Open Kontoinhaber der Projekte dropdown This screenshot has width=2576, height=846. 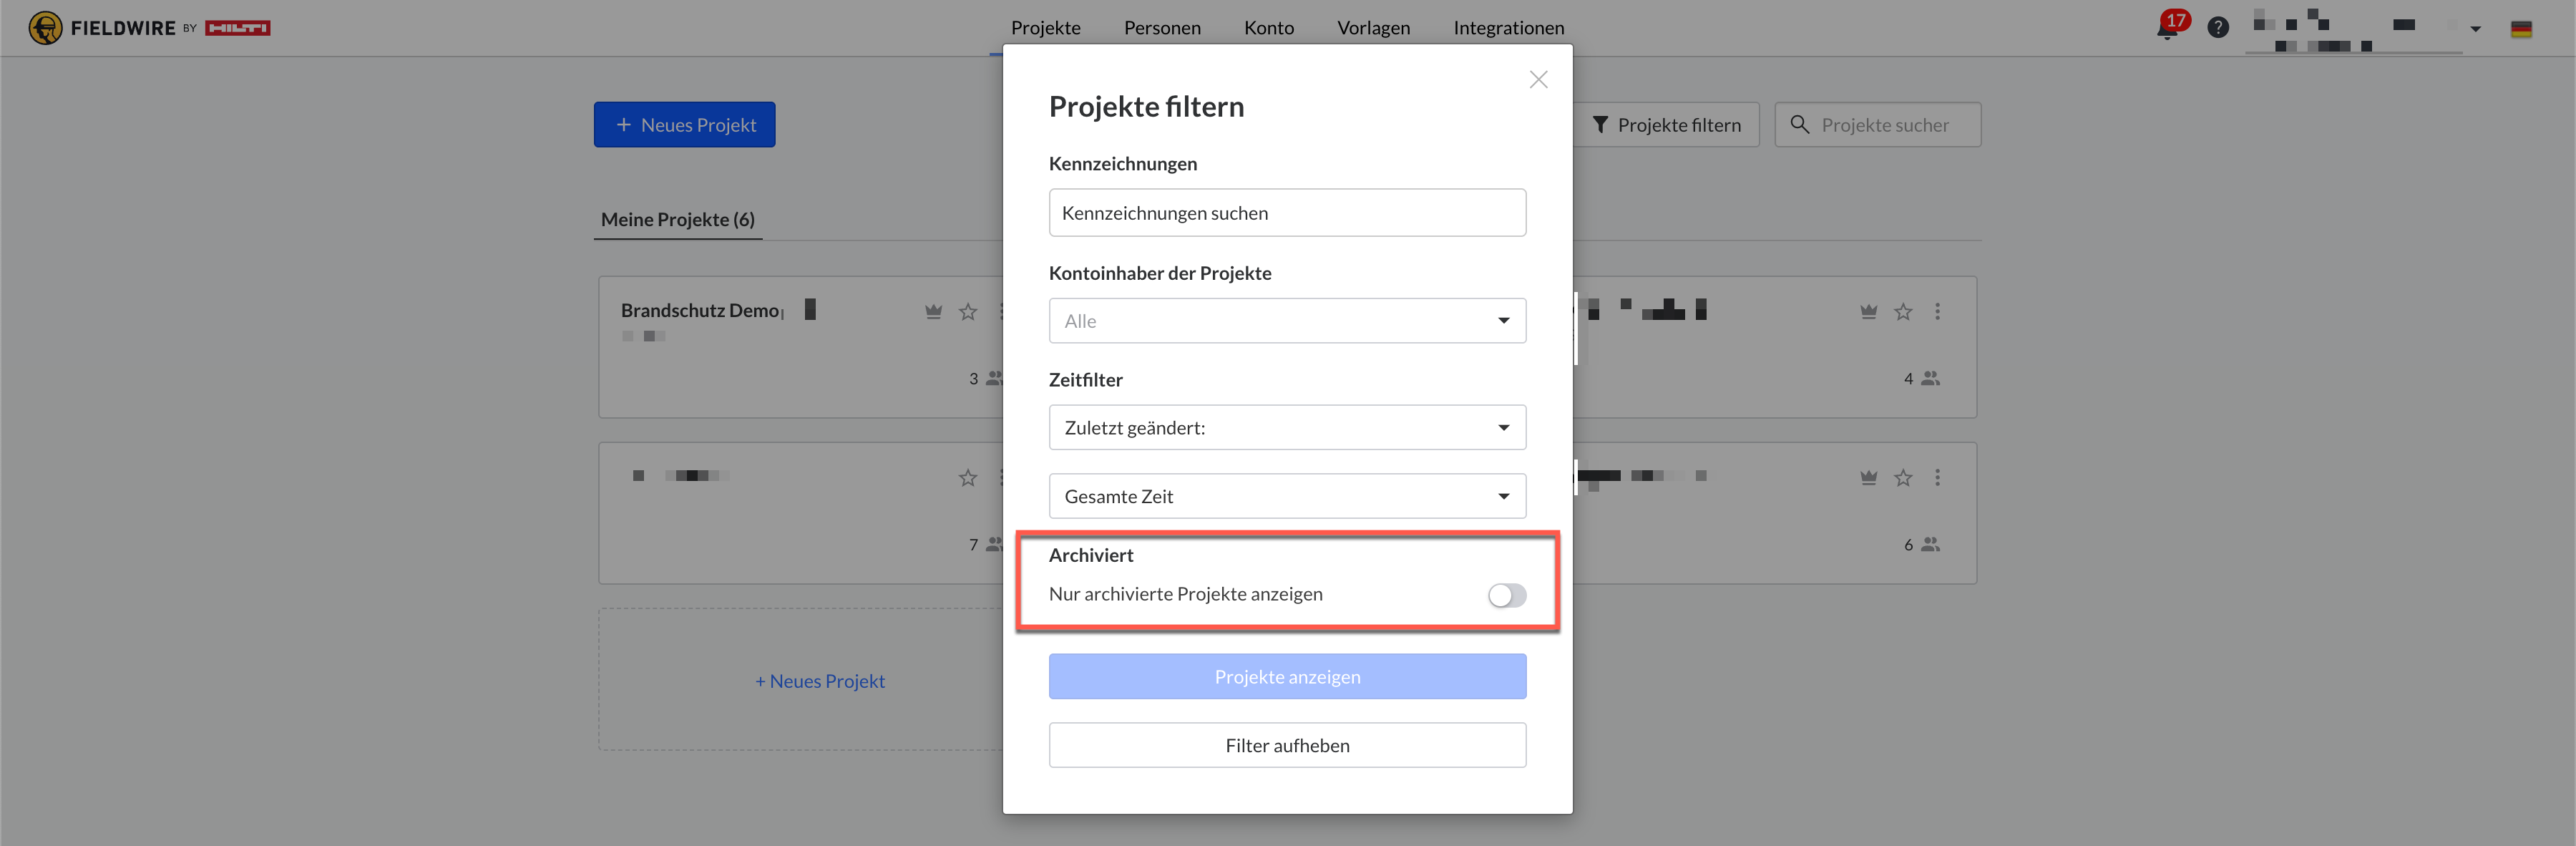[x=1286, y=321]
